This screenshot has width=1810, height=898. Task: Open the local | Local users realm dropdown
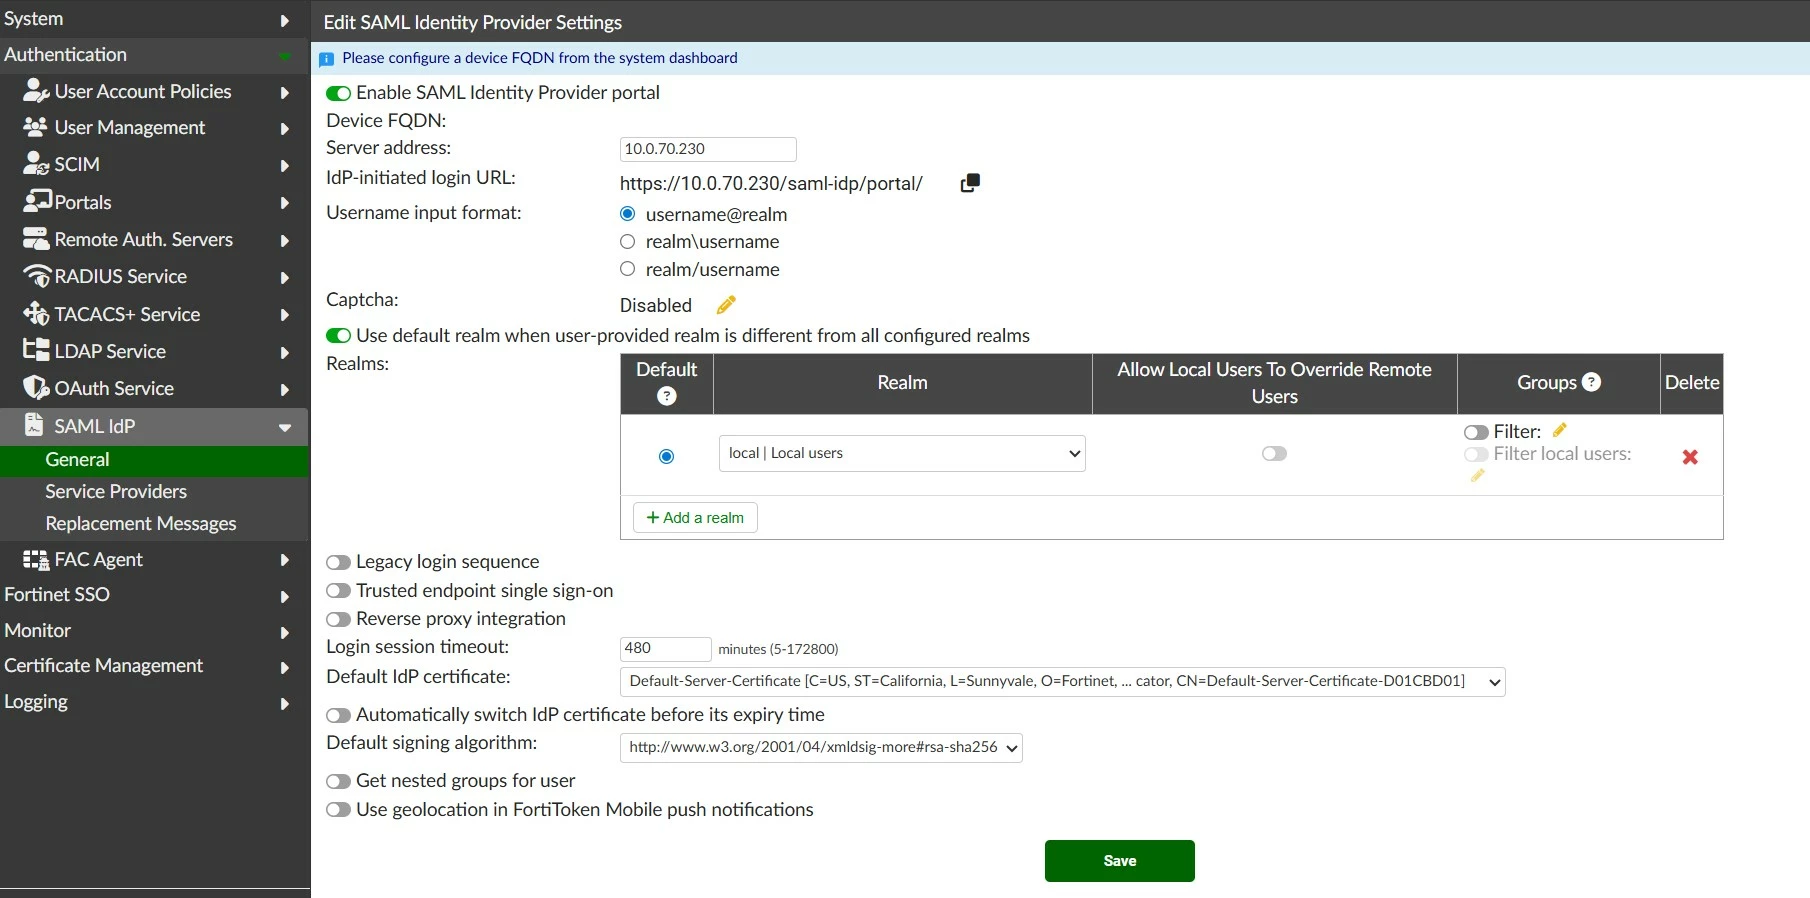[x=902, y=453]
